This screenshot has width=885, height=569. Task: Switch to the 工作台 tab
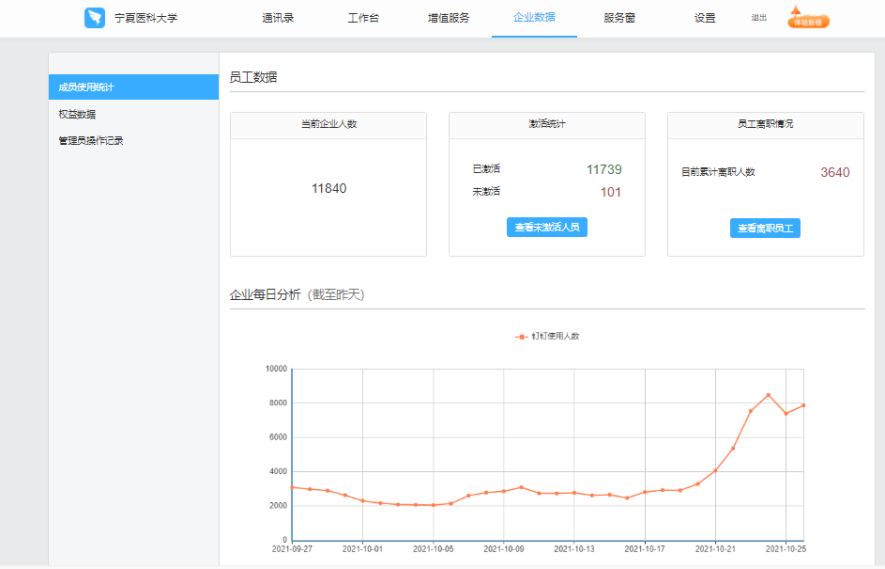pyautogui.click(x=363, y=18)
